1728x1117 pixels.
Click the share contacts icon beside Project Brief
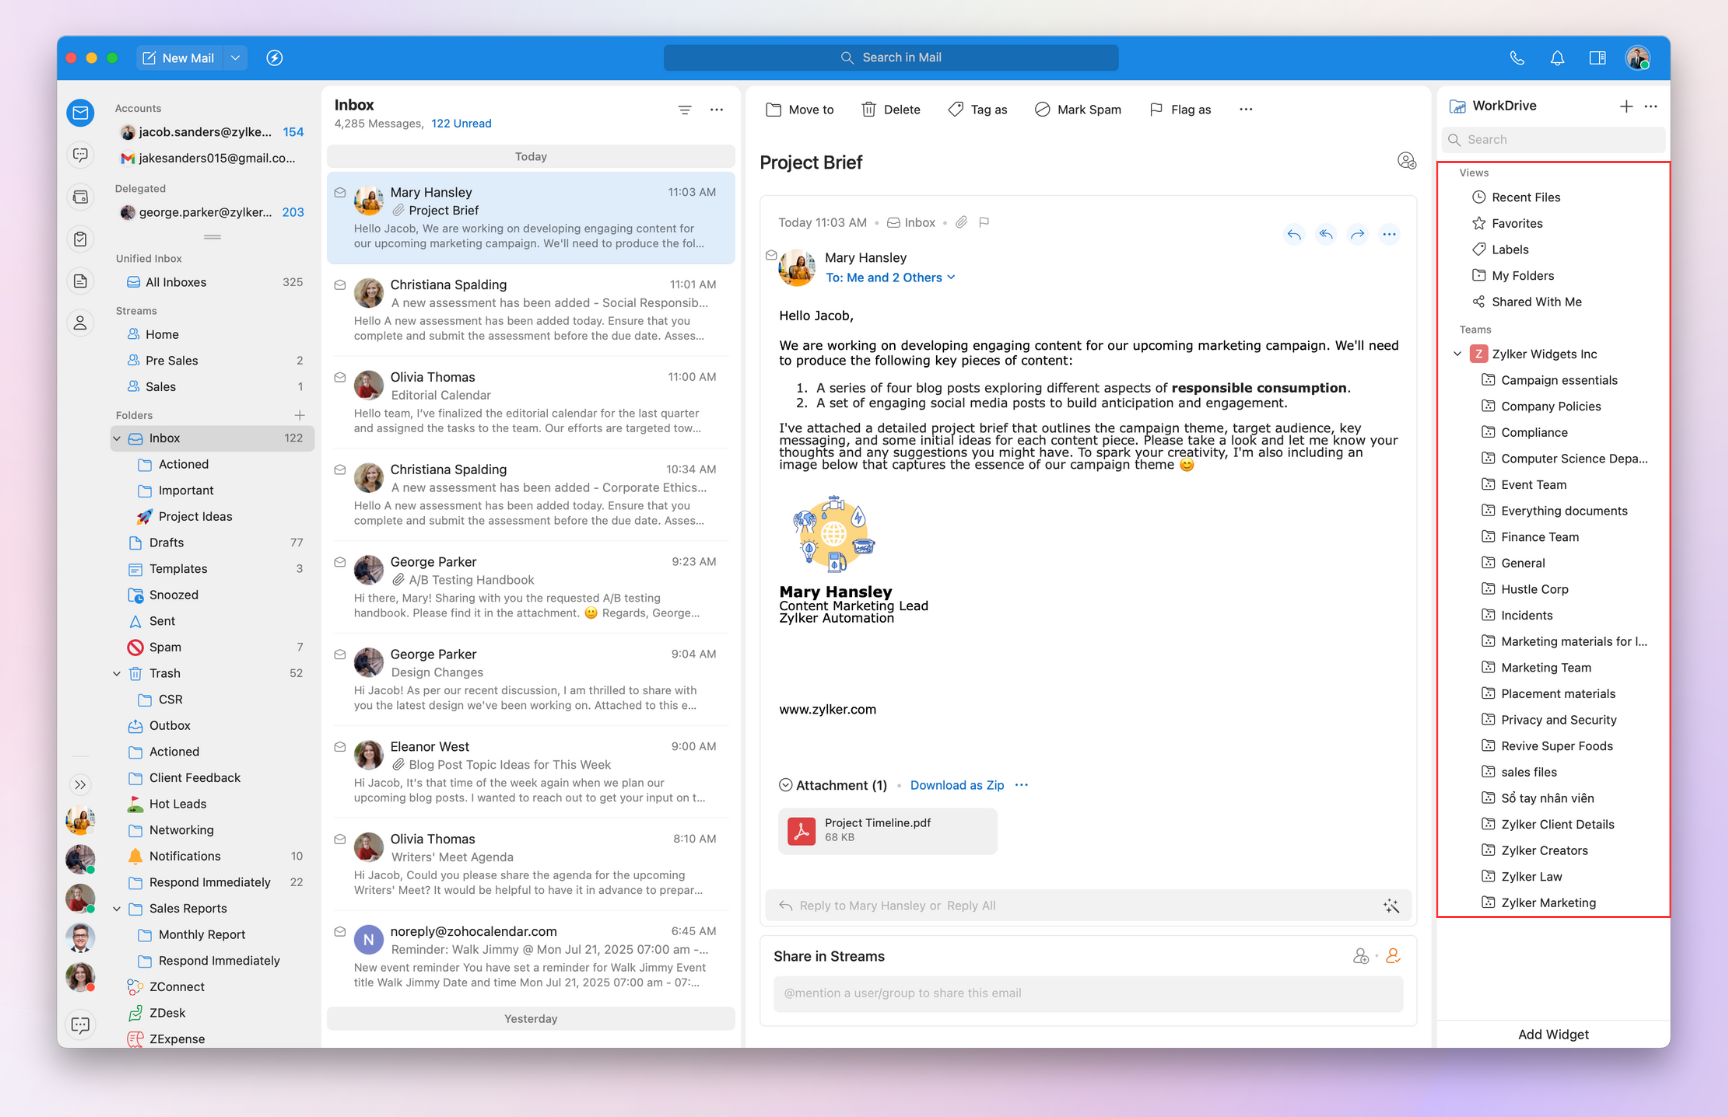click(1406, 161)
